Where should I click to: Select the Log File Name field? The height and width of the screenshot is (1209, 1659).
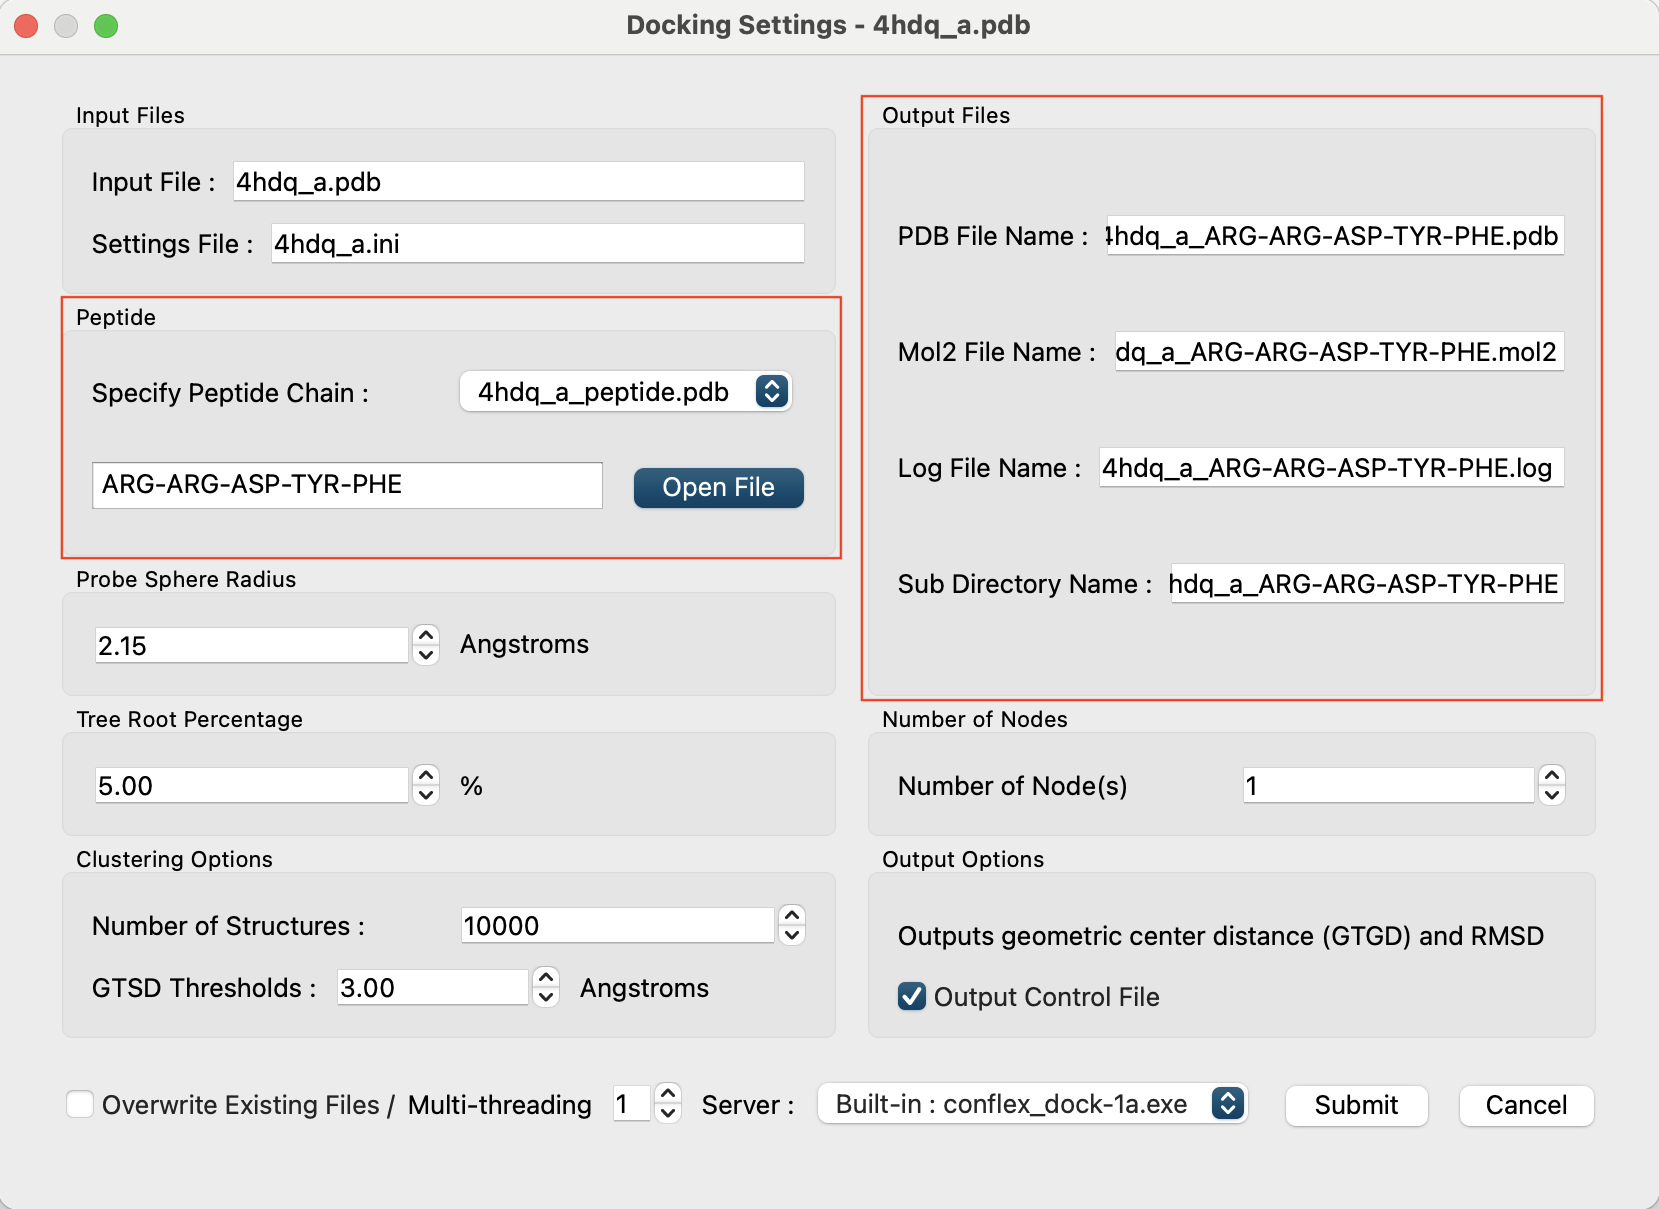(1330, 468)
